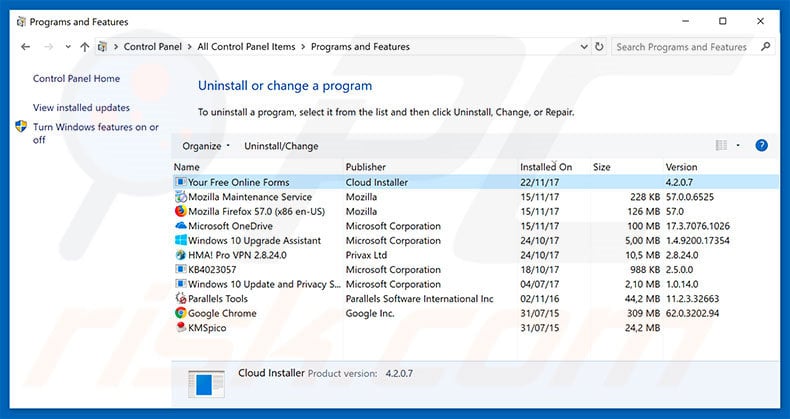Select KMSpico name text

(207, 328)
